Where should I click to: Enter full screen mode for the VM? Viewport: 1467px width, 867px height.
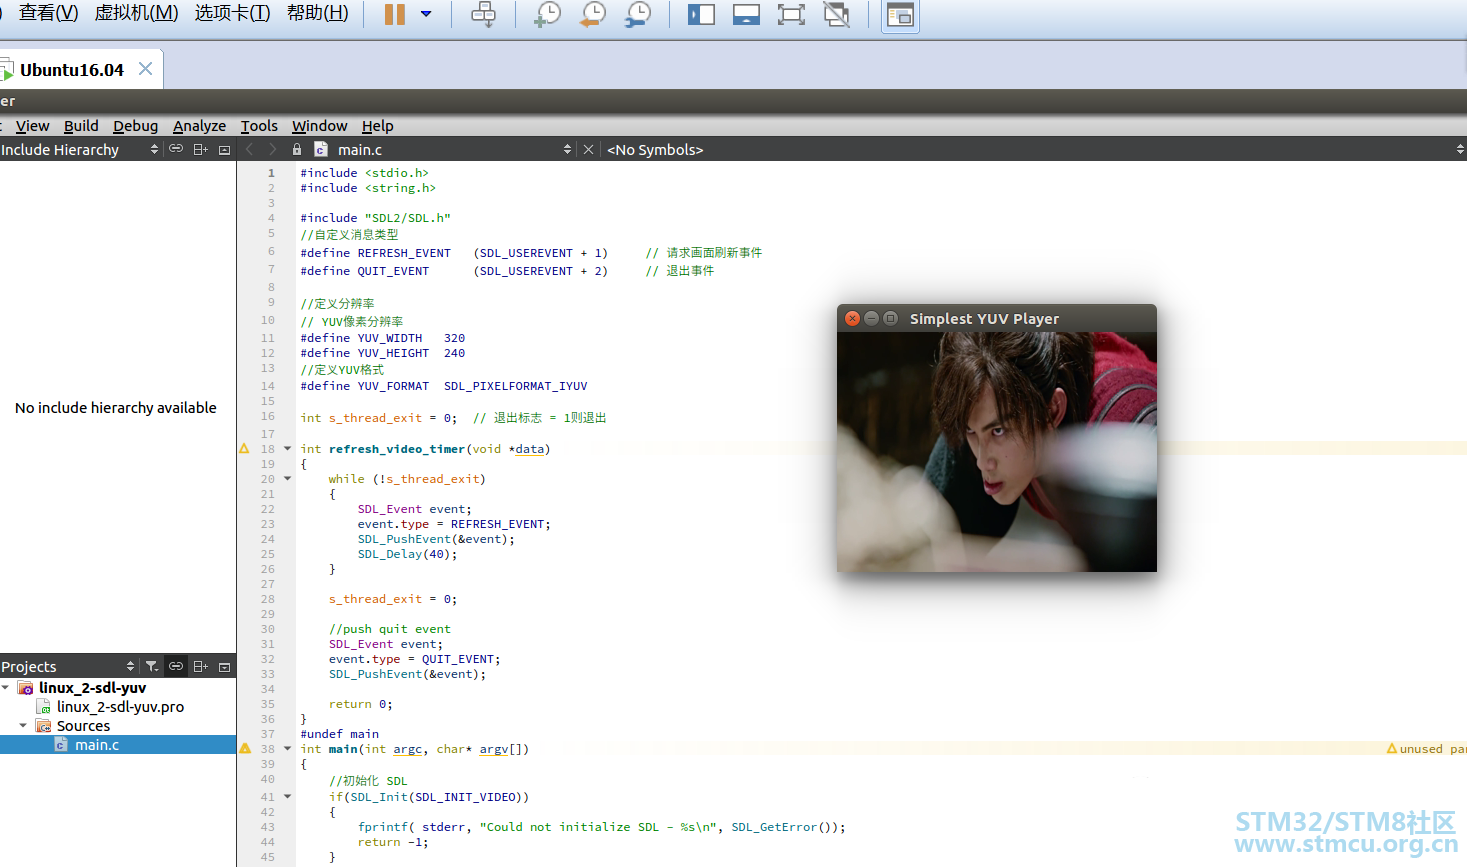point(791,14)
